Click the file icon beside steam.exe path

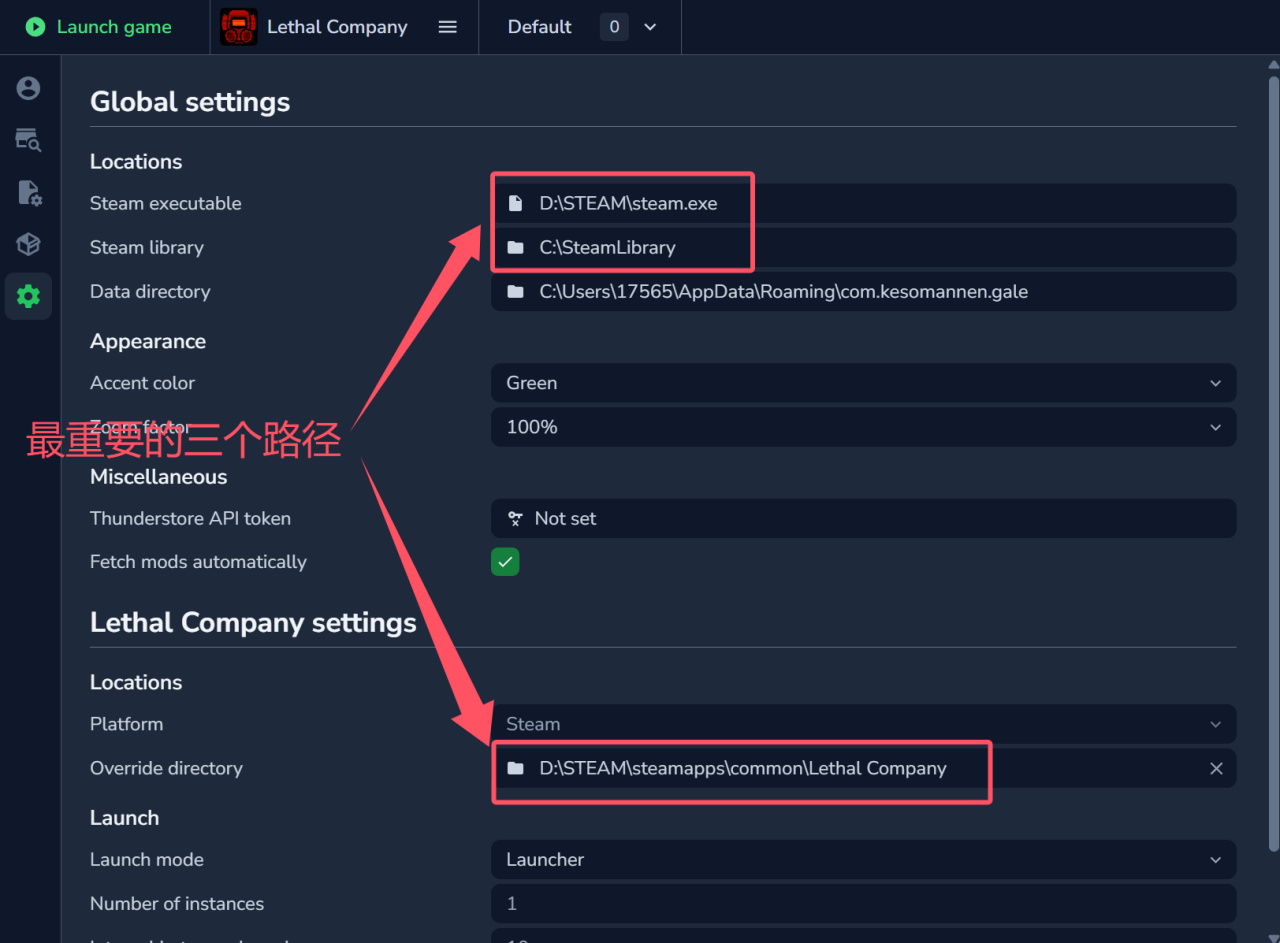tap(515, 203)
